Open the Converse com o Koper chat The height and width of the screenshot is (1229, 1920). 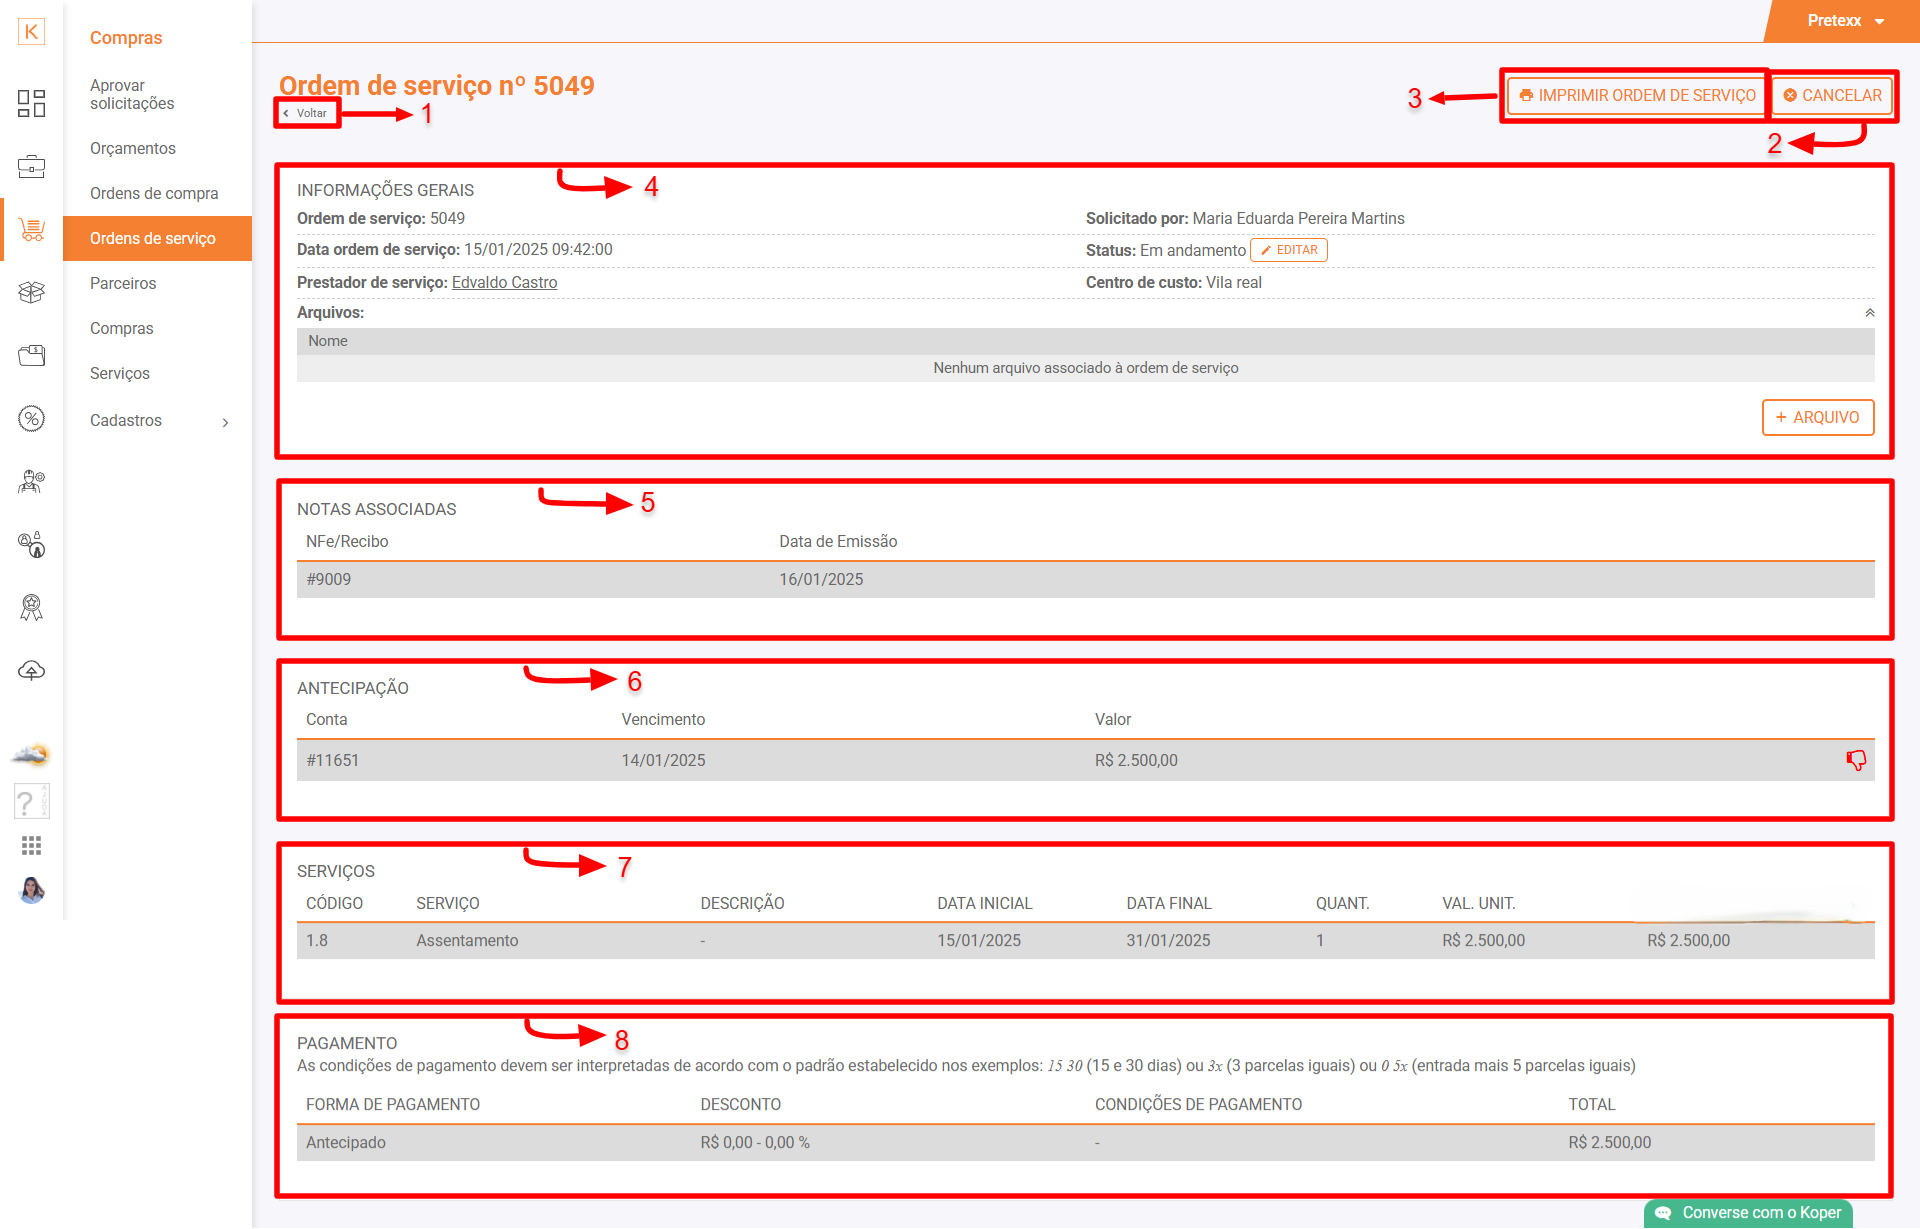[x=1748, y=1213]
